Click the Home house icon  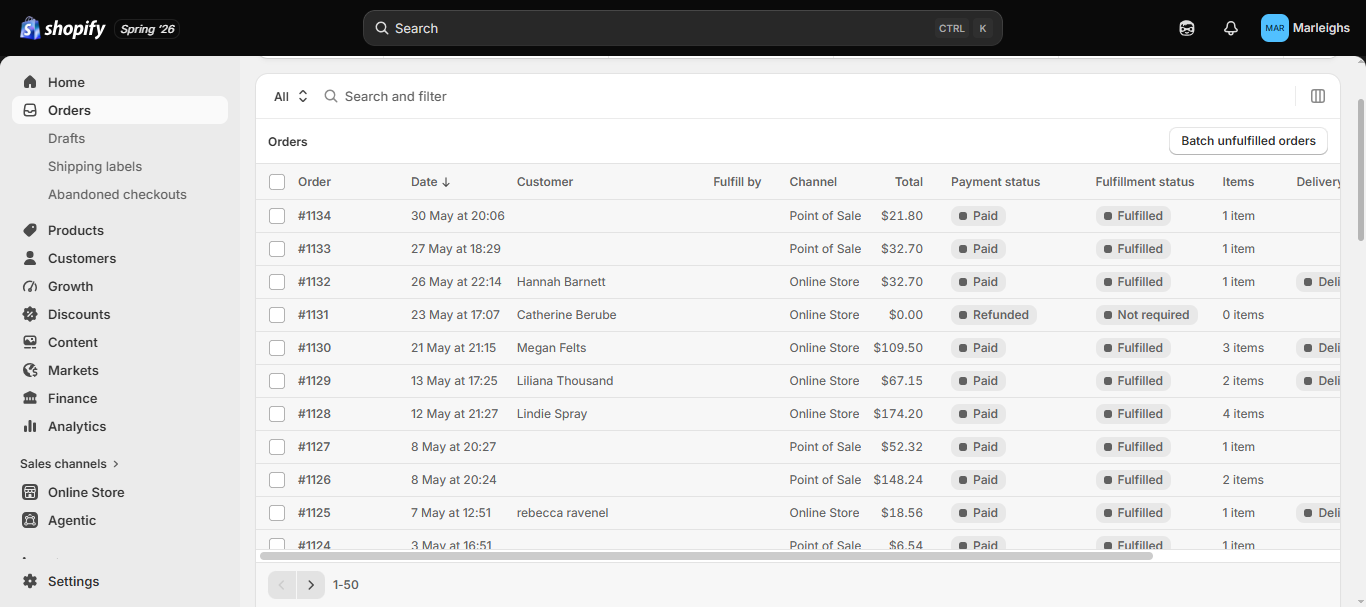pyautogui.click(x=30, y=82)
